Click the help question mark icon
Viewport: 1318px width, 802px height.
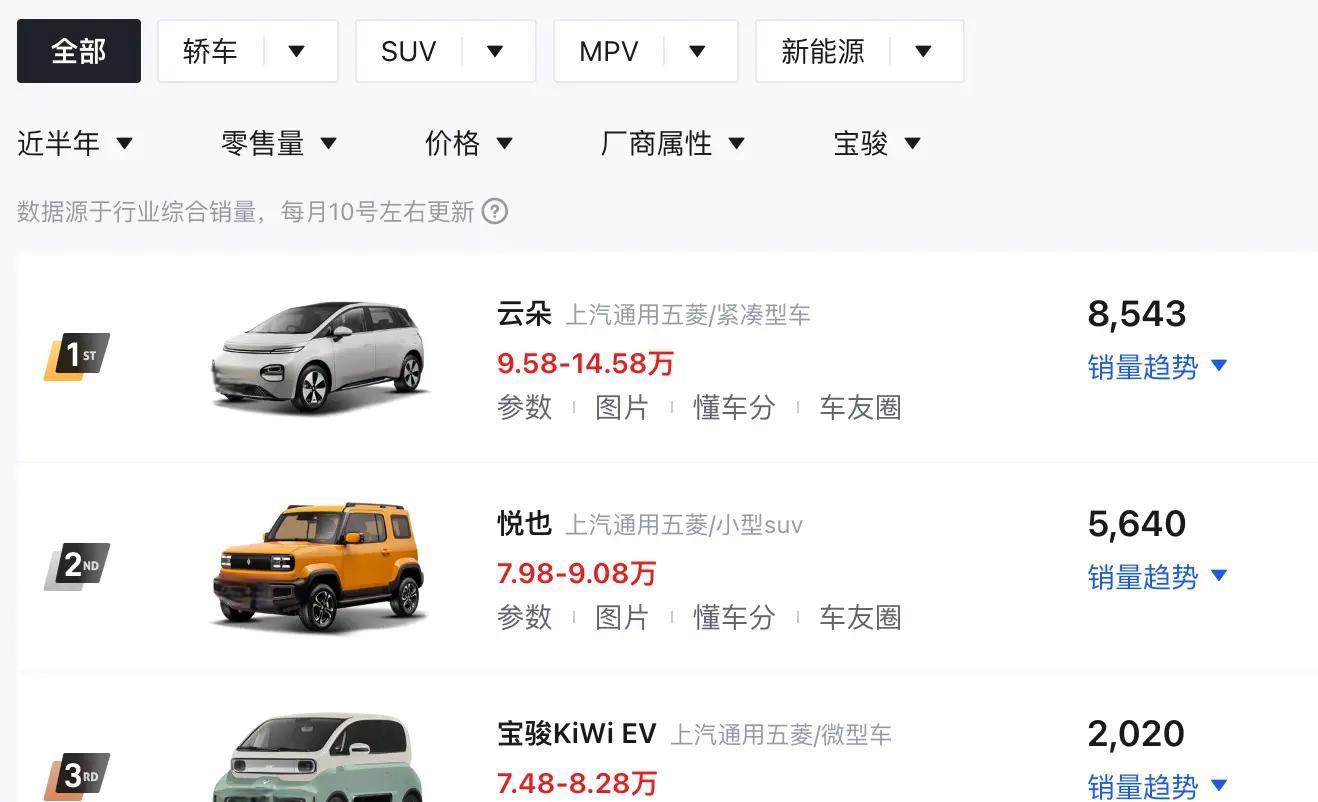click(495, 212)
